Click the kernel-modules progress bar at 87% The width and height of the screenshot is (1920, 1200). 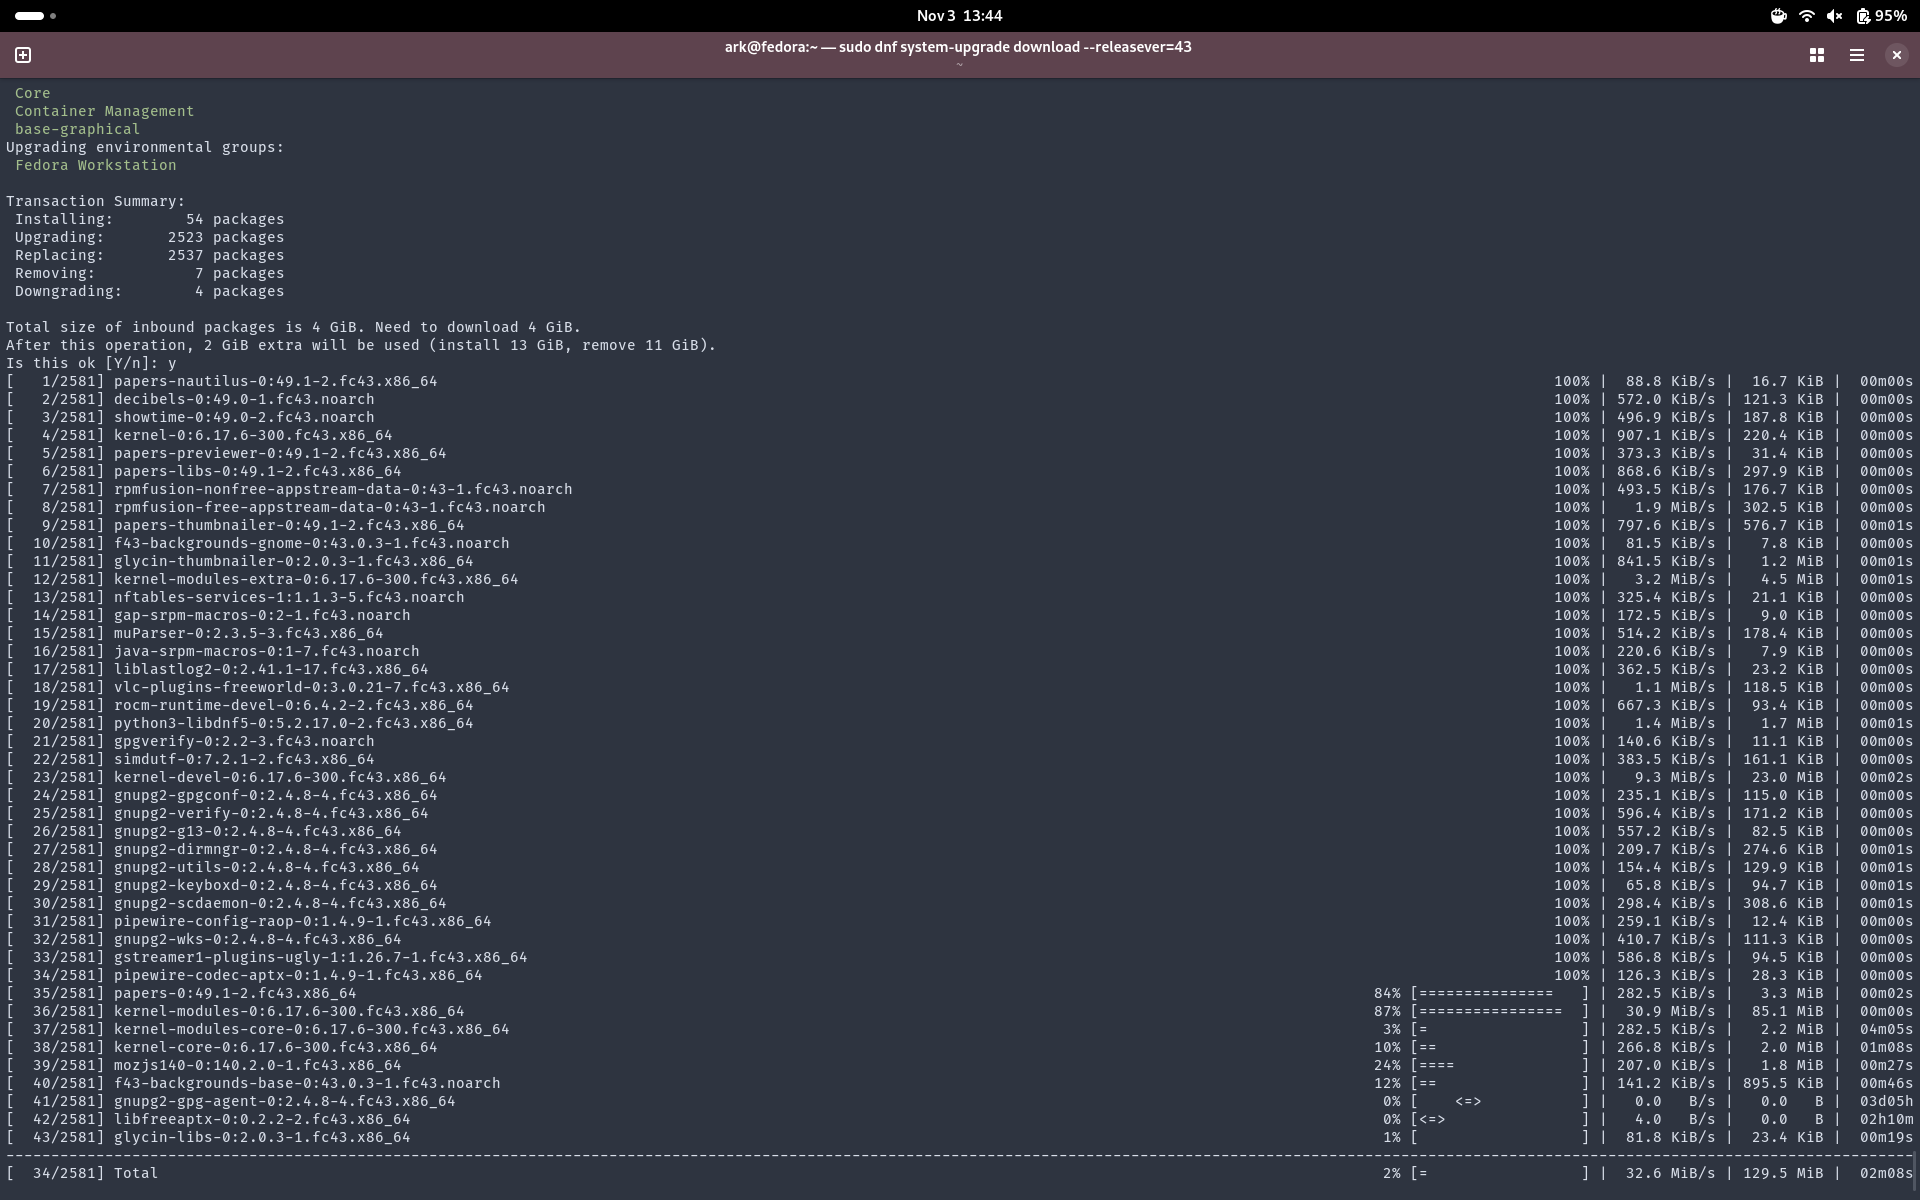point(1499,1011)
